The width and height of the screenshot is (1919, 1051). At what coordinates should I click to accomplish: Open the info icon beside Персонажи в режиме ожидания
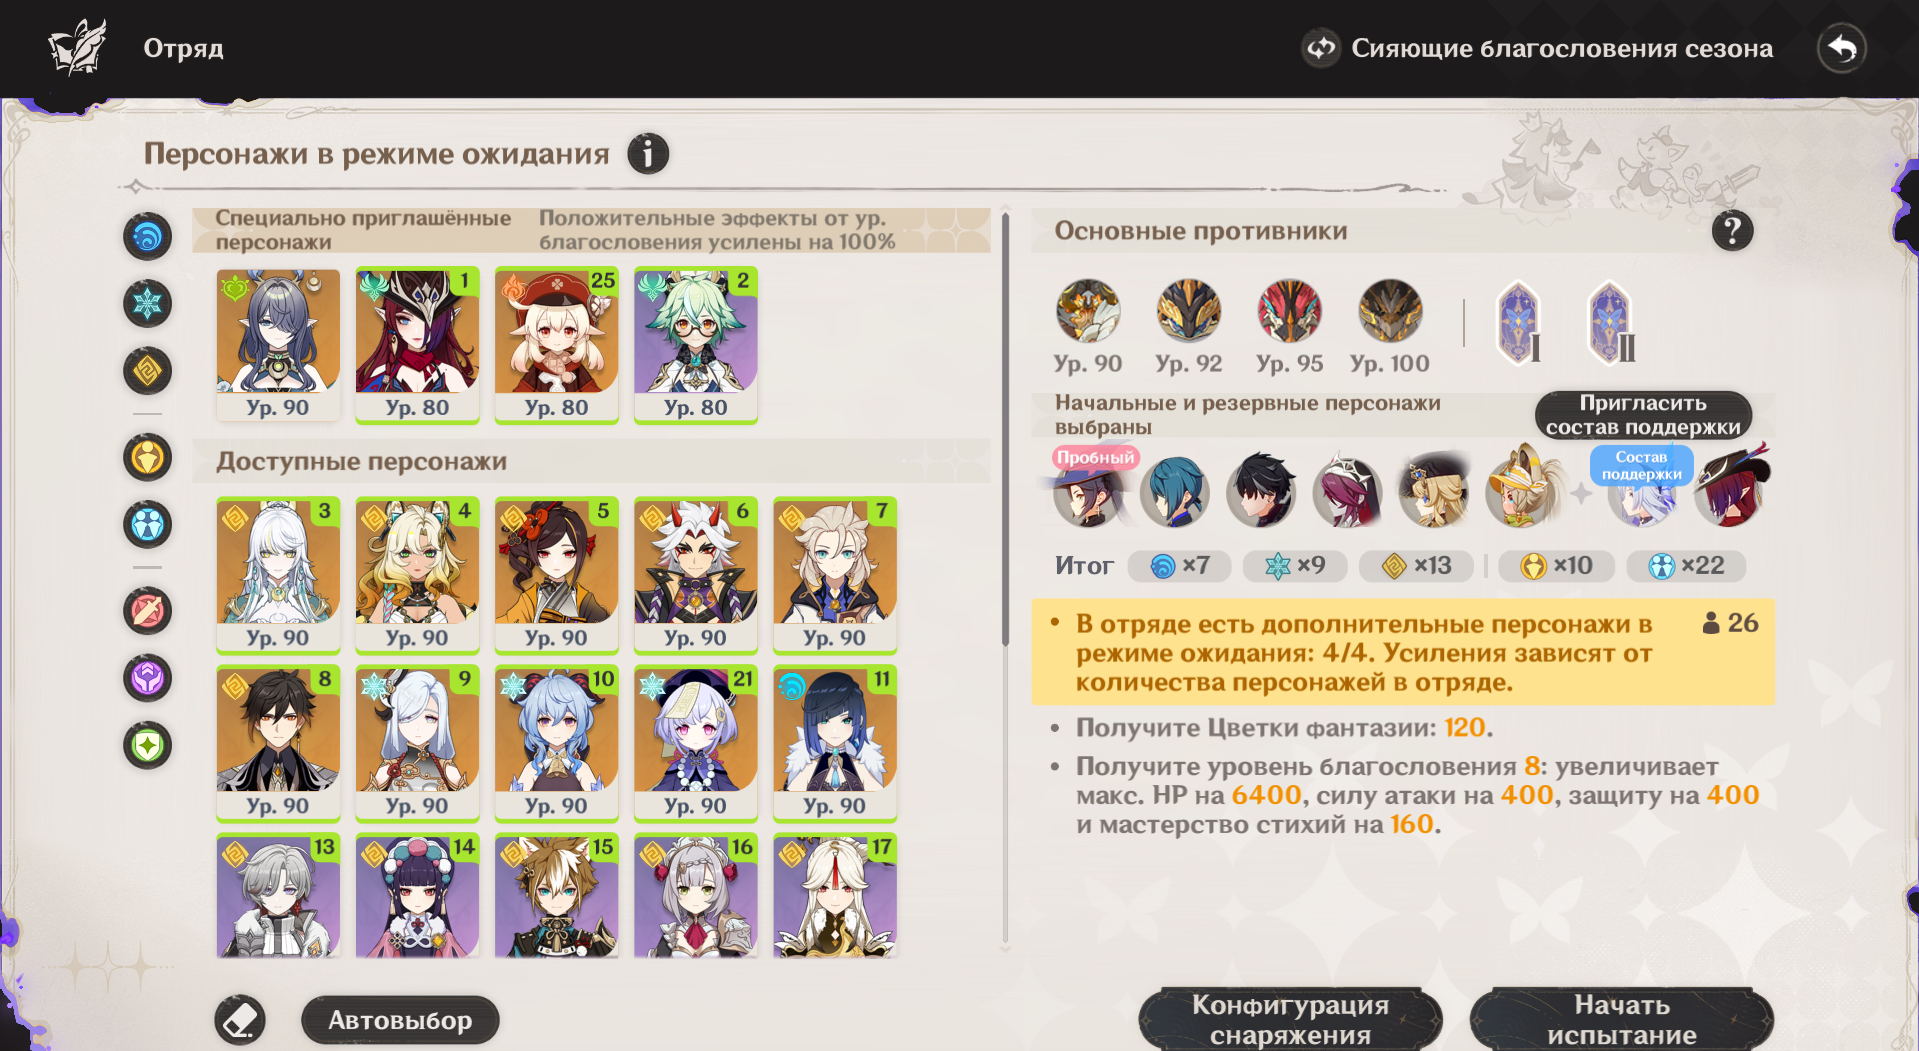tap(648, 154)
